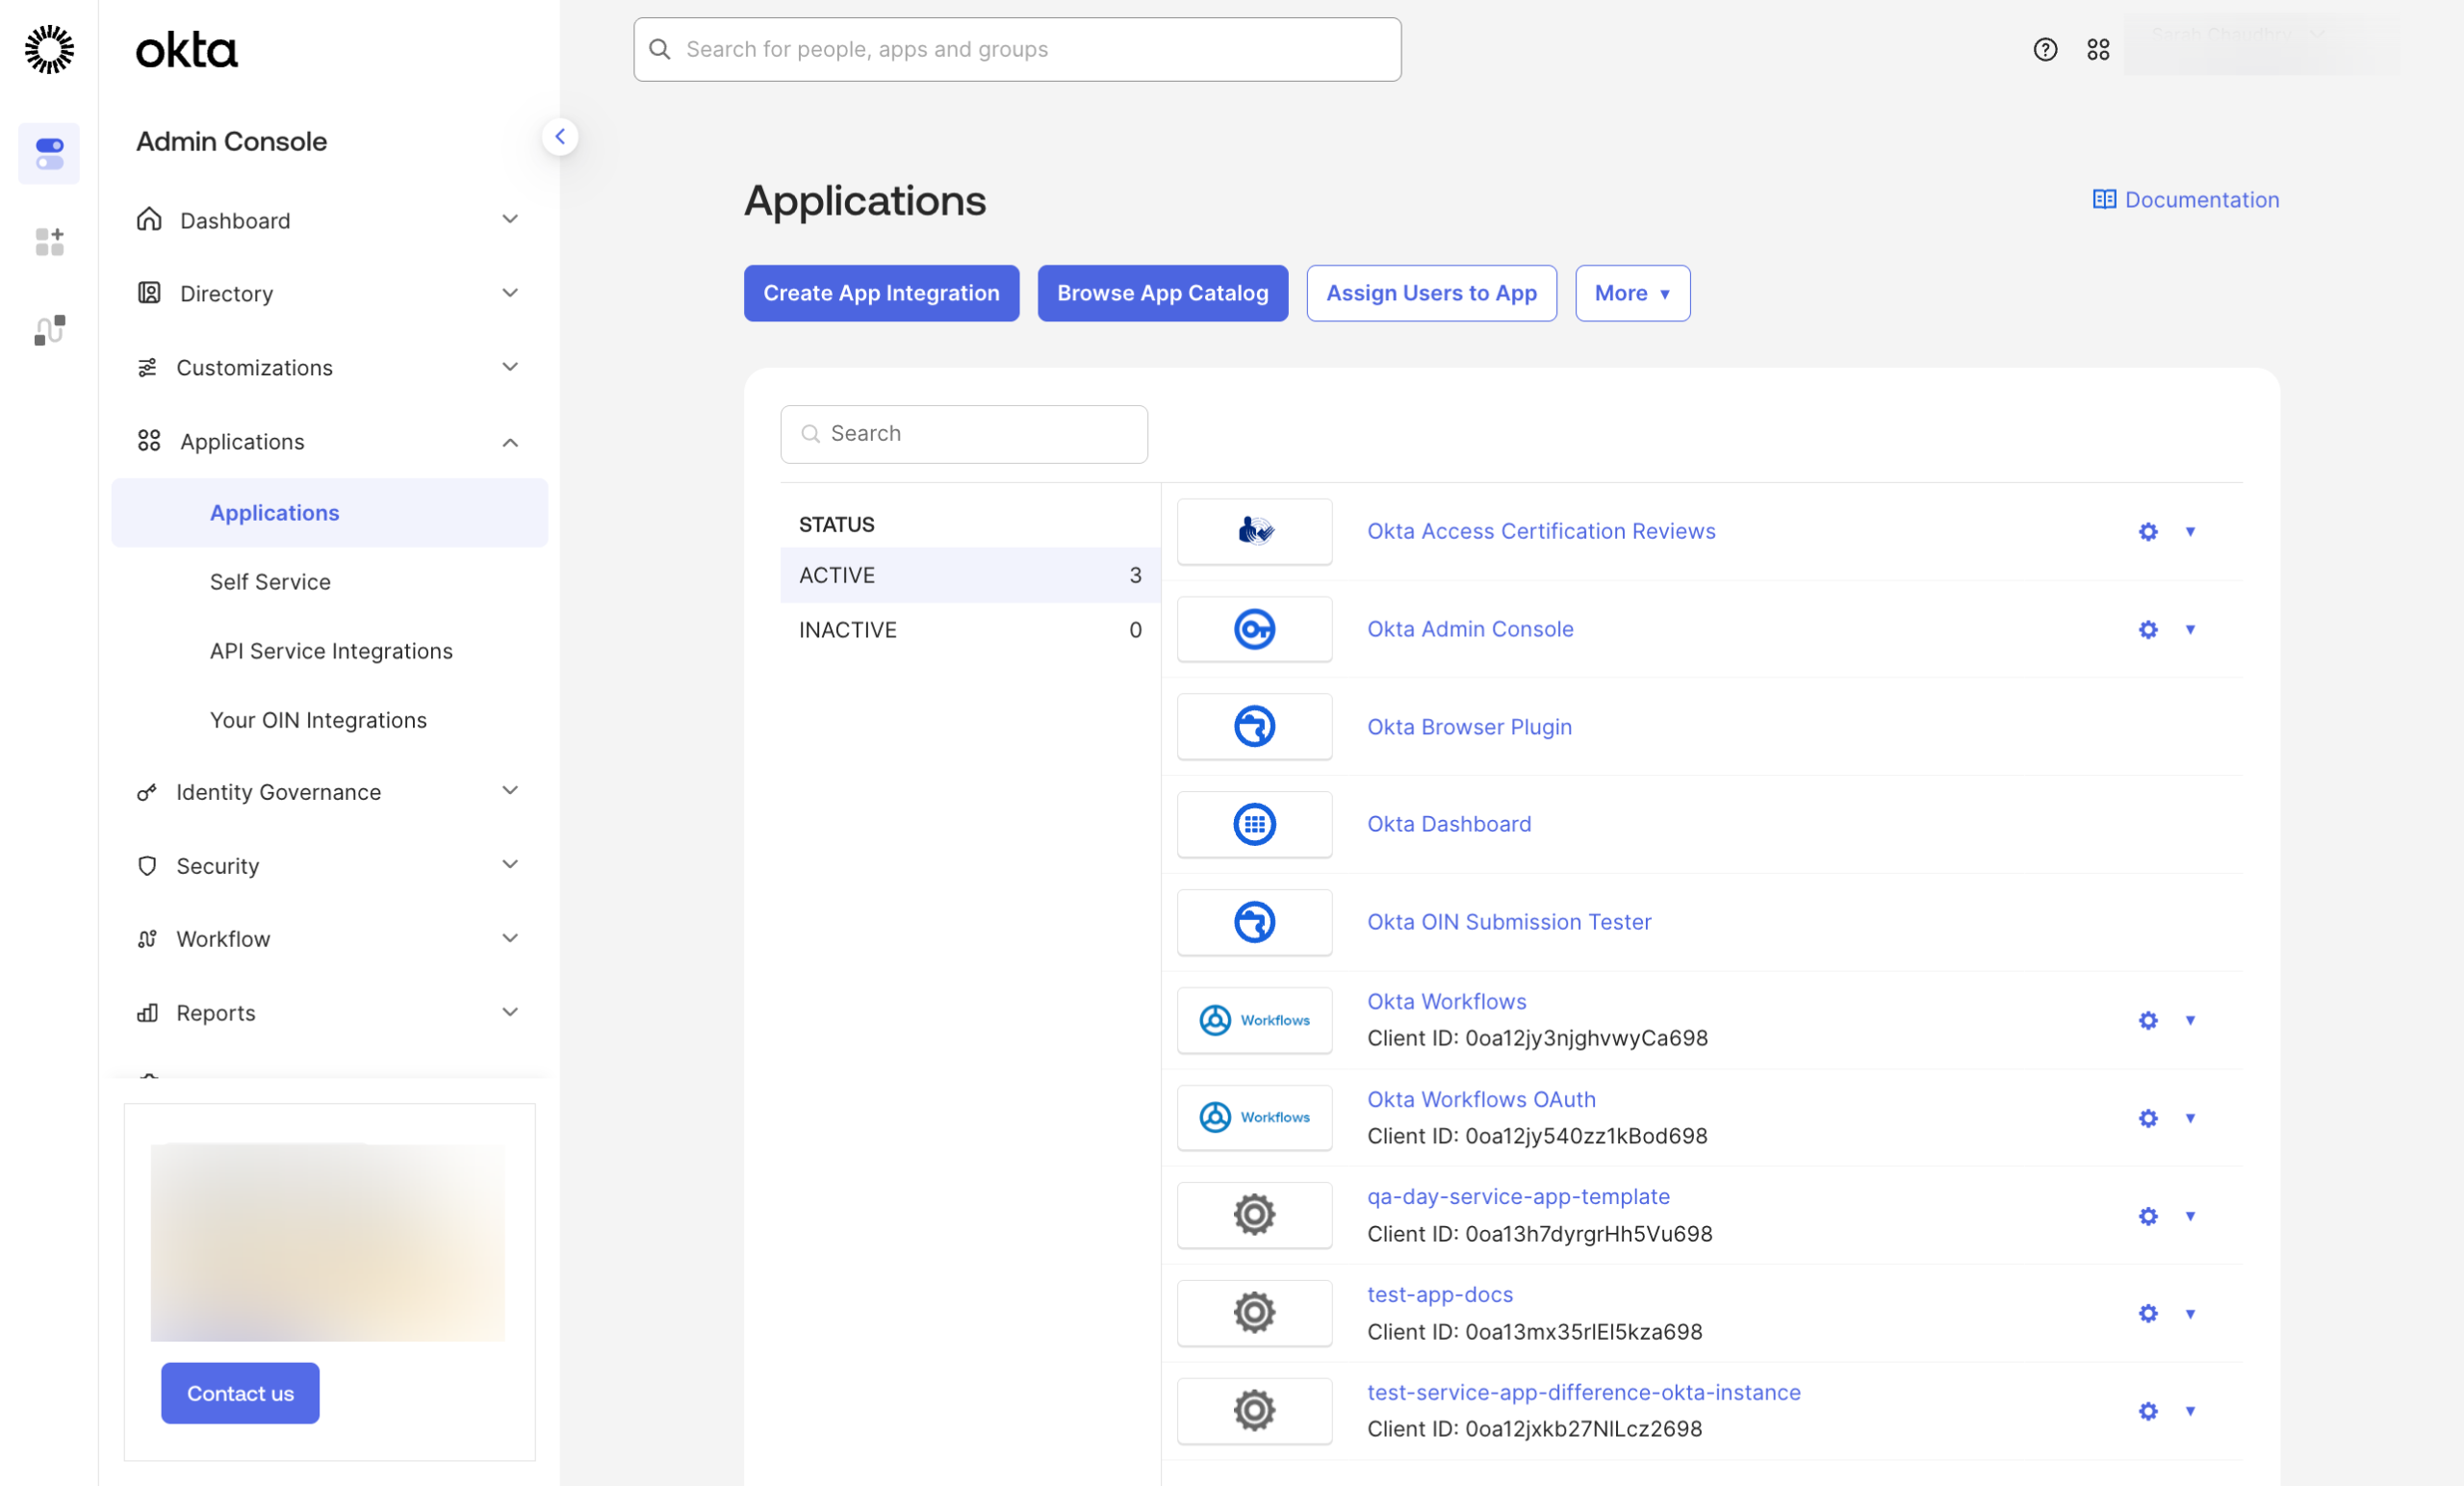Image resolution: width=2464 pixels, height=1486 pixels.
Task: Collapse the sidebar with the chevron button
Action: (560, 137)
